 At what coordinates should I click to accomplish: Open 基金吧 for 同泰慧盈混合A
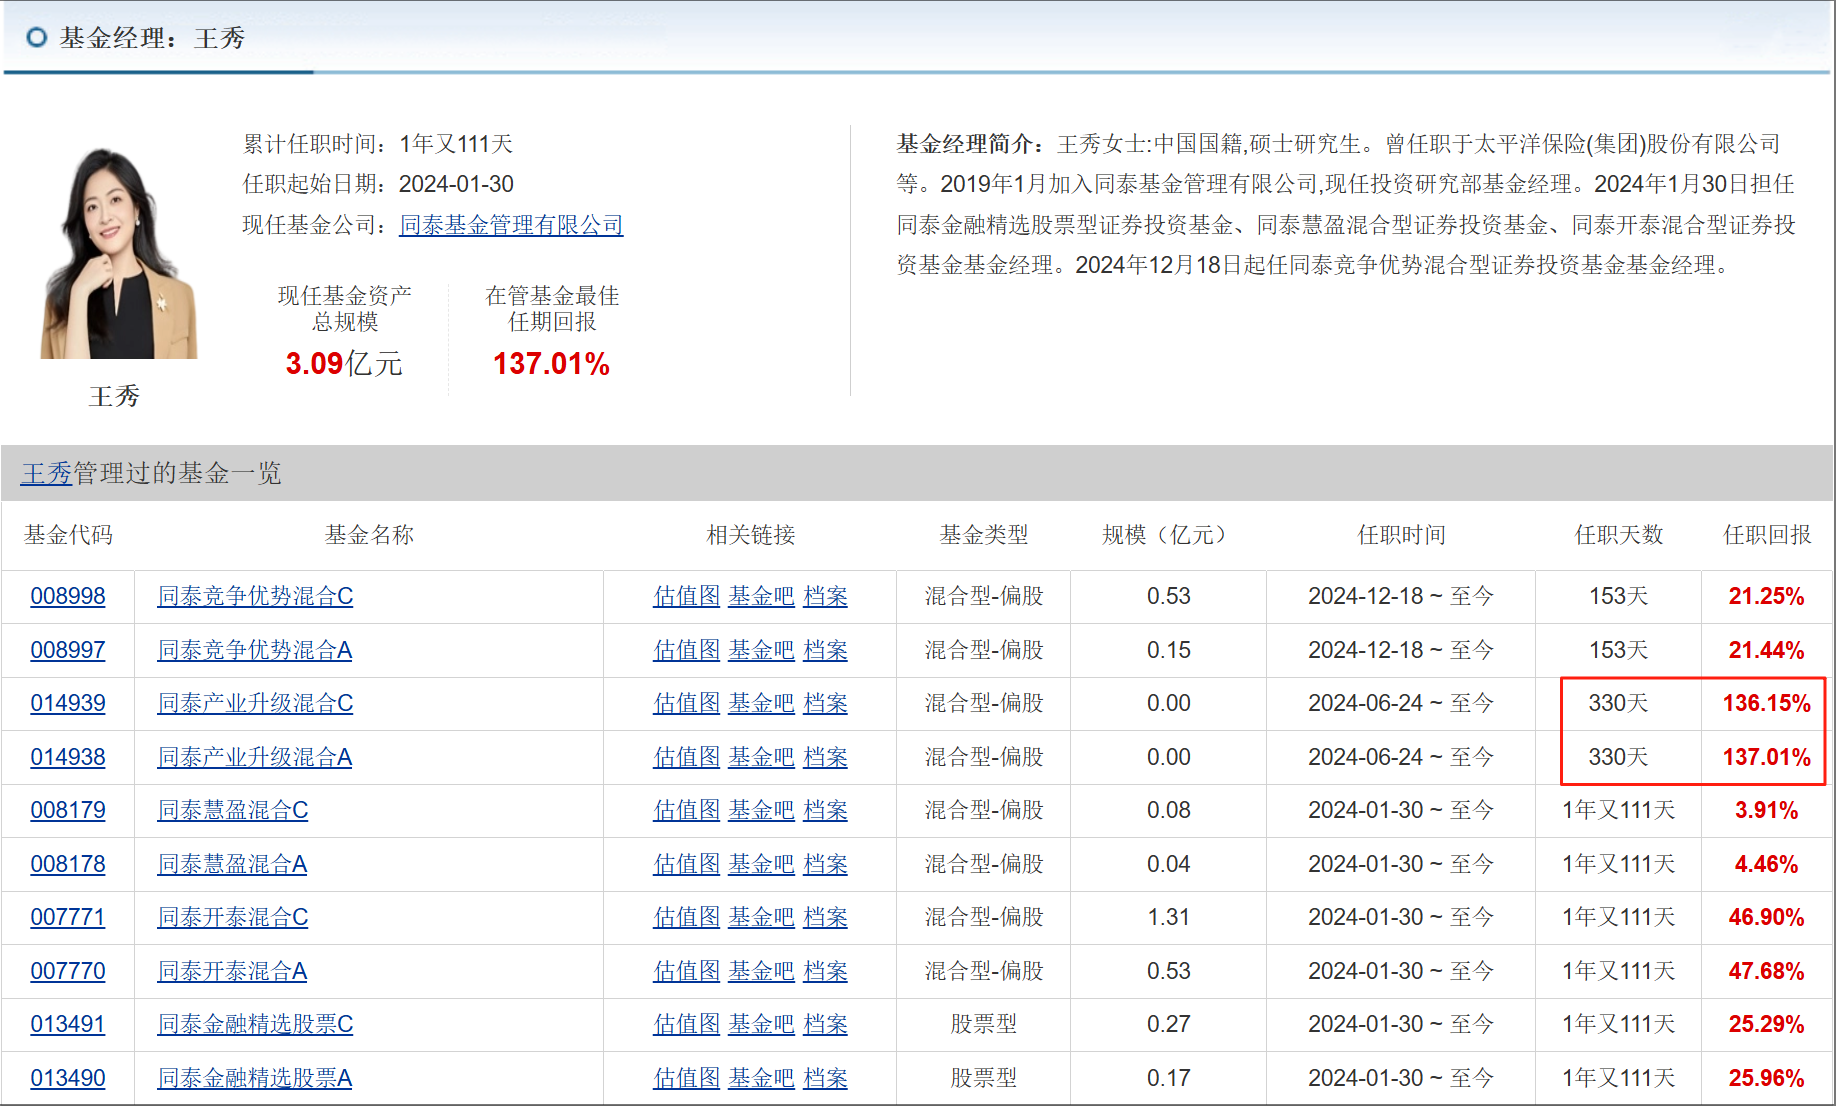click(x=761, y=864)
